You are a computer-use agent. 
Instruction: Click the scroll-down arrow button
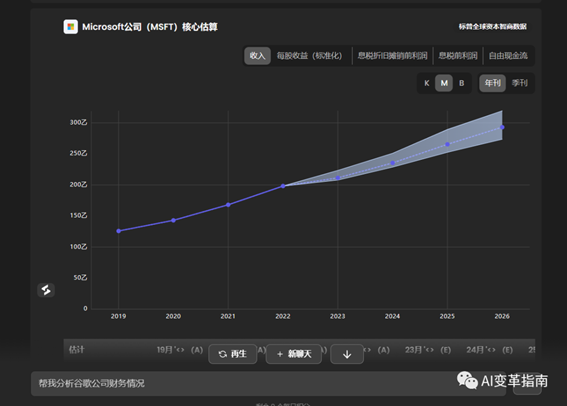coord(347,354)
